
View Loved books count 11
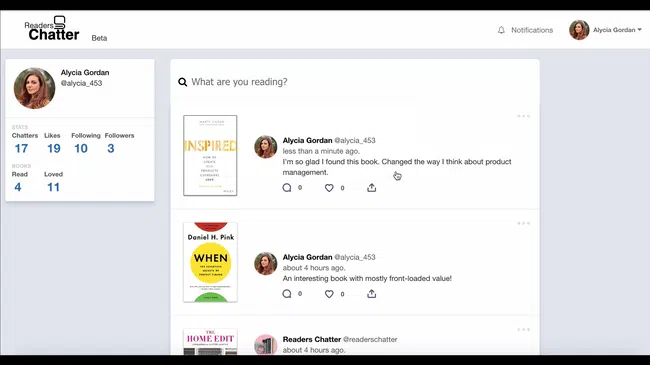click(x=53, y=187)
